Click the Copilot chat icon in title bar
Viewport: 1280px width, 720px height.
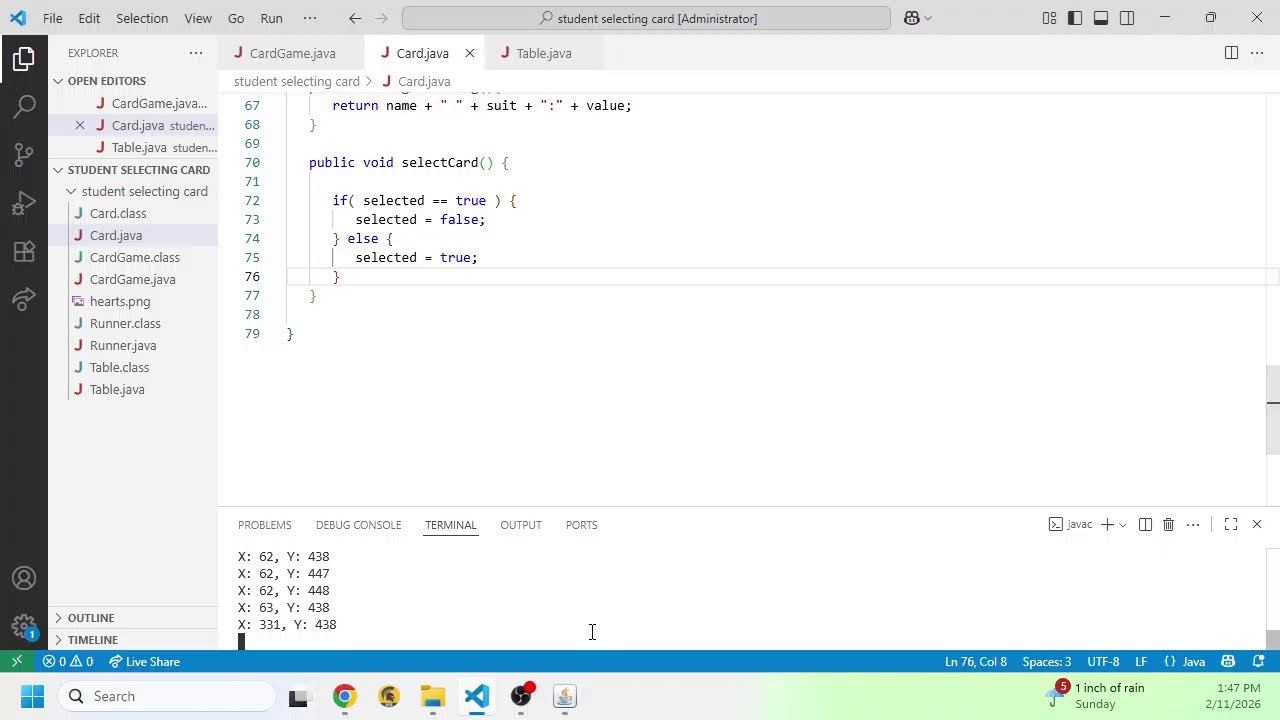(912, 18)
